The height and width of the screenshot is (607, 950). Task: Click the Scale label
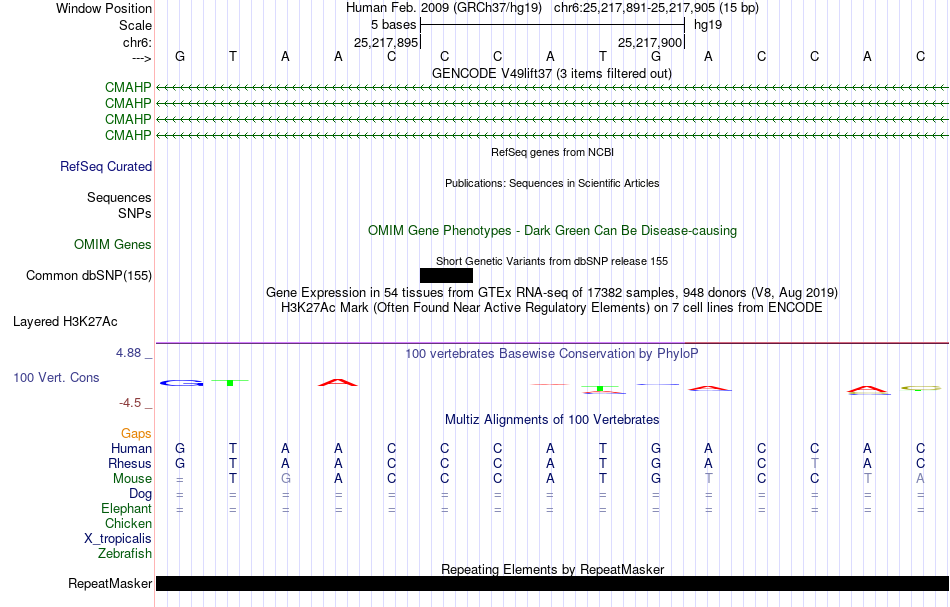click(x=135, y=25)
